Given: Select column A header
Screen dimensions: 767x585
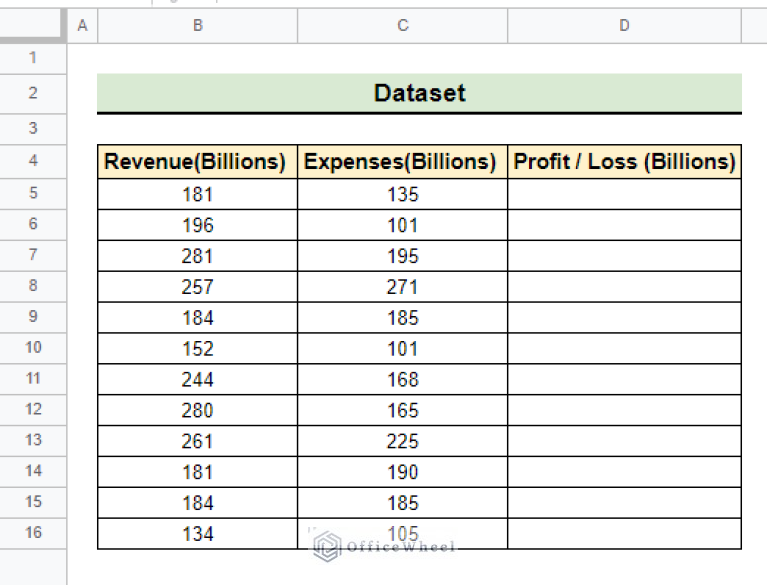Looking at the screenshot, I should [x=82, y=26].
